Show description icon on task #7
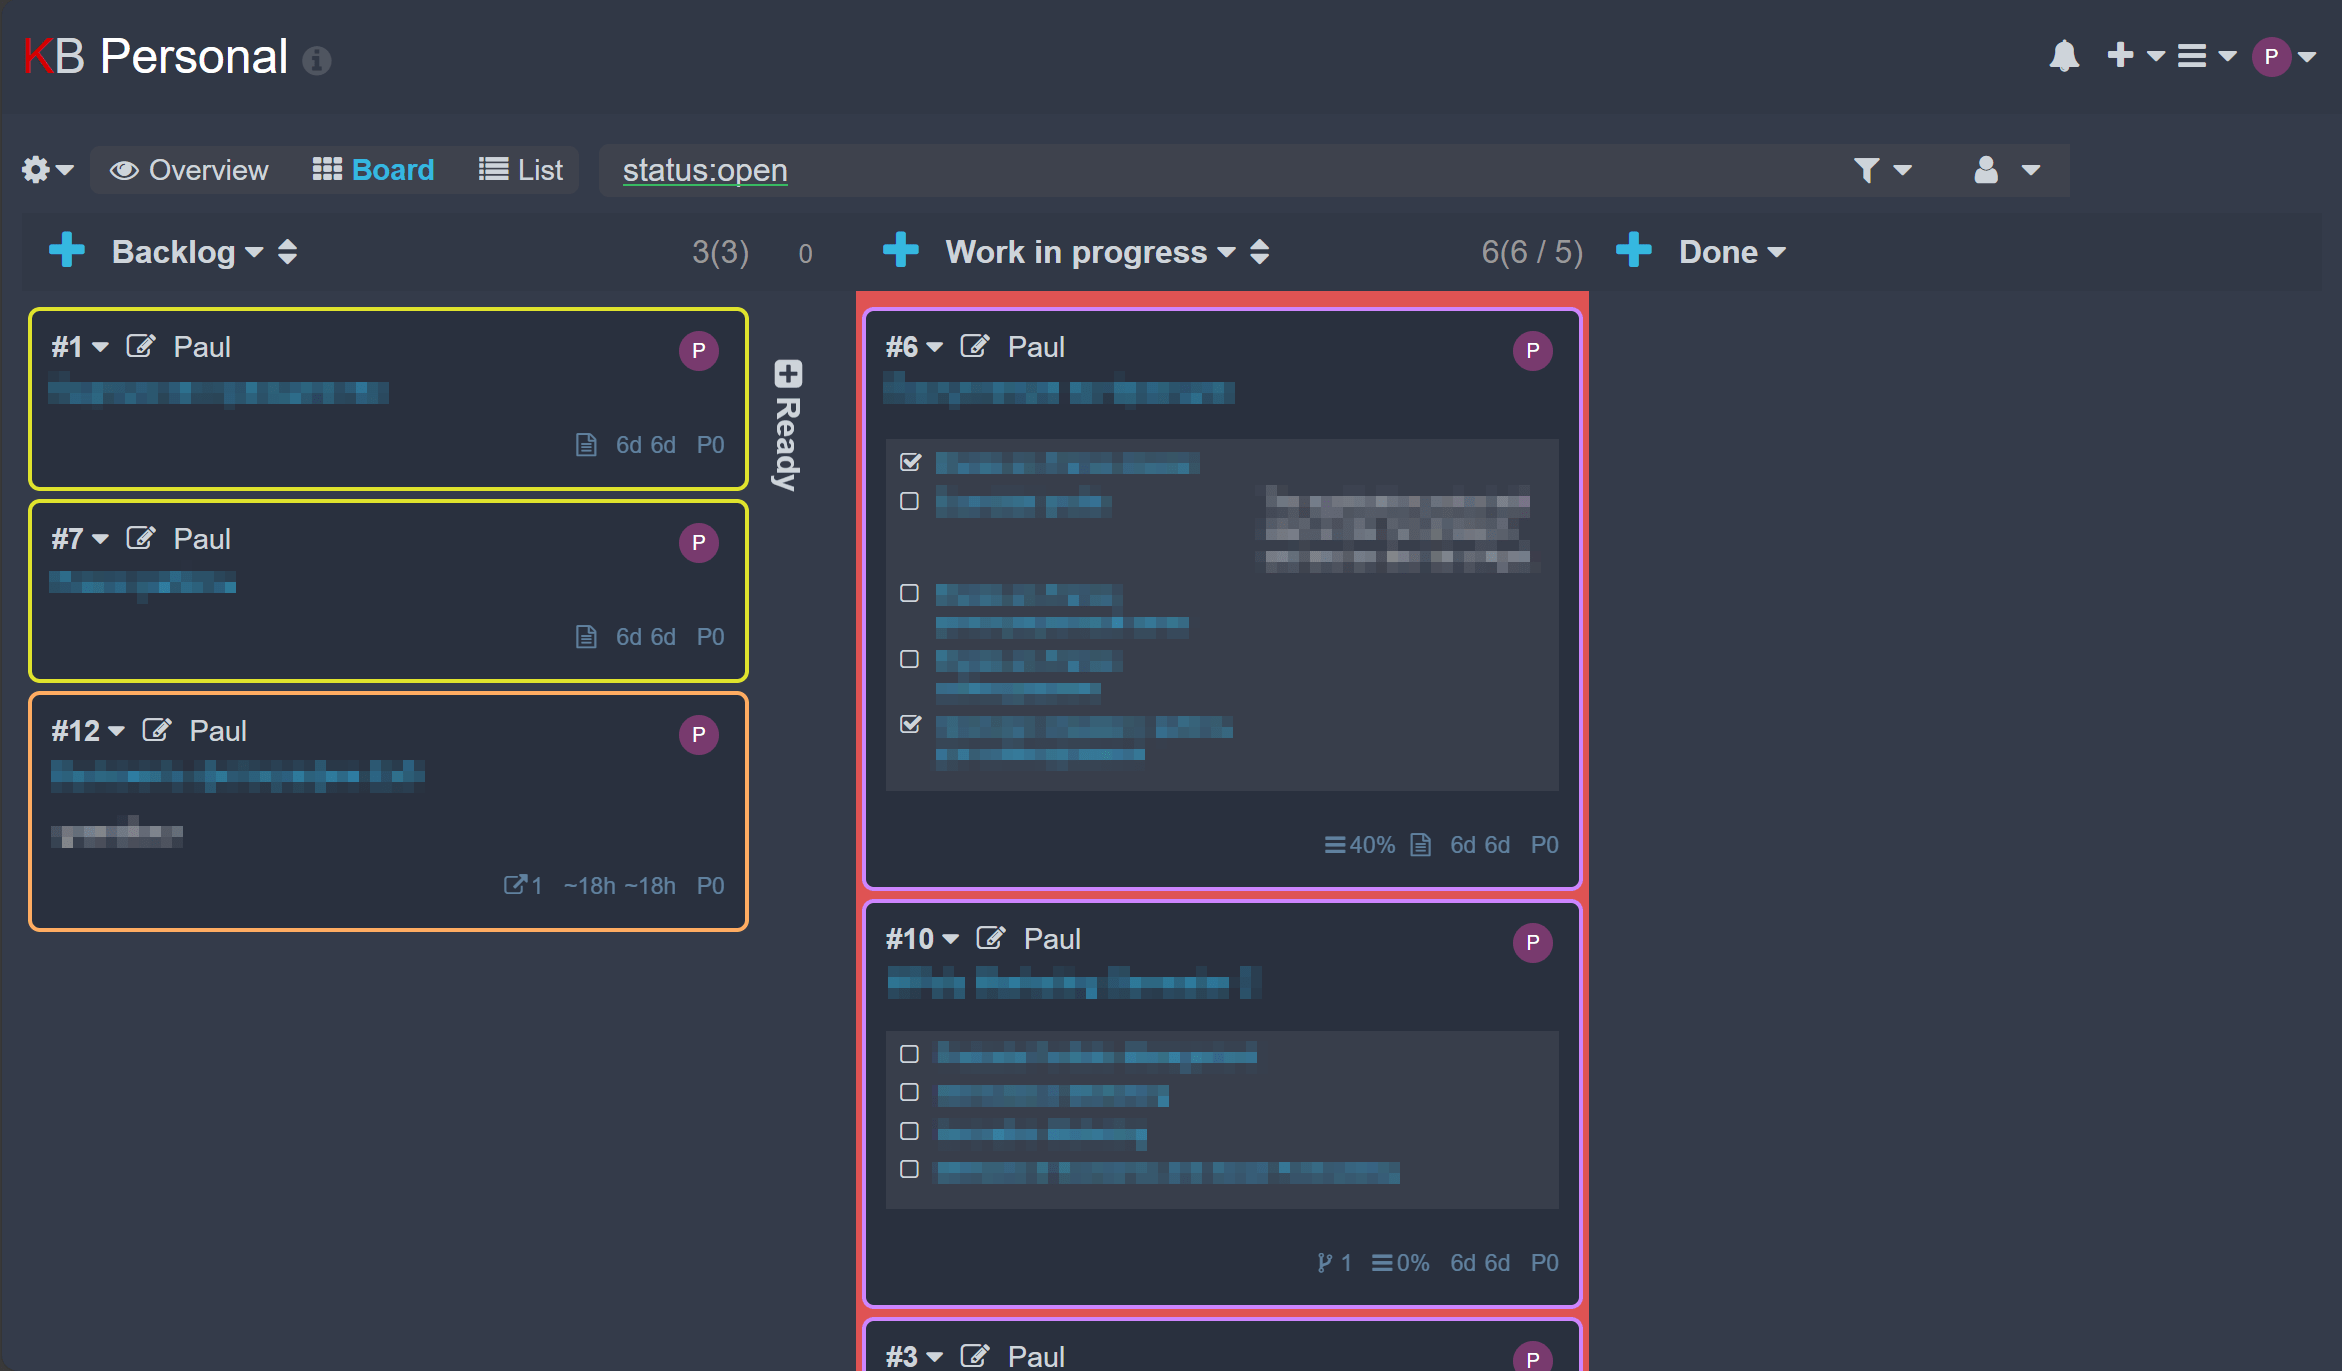The height and width of the screenshot is (1371, 2342). (x=586, y=637)
